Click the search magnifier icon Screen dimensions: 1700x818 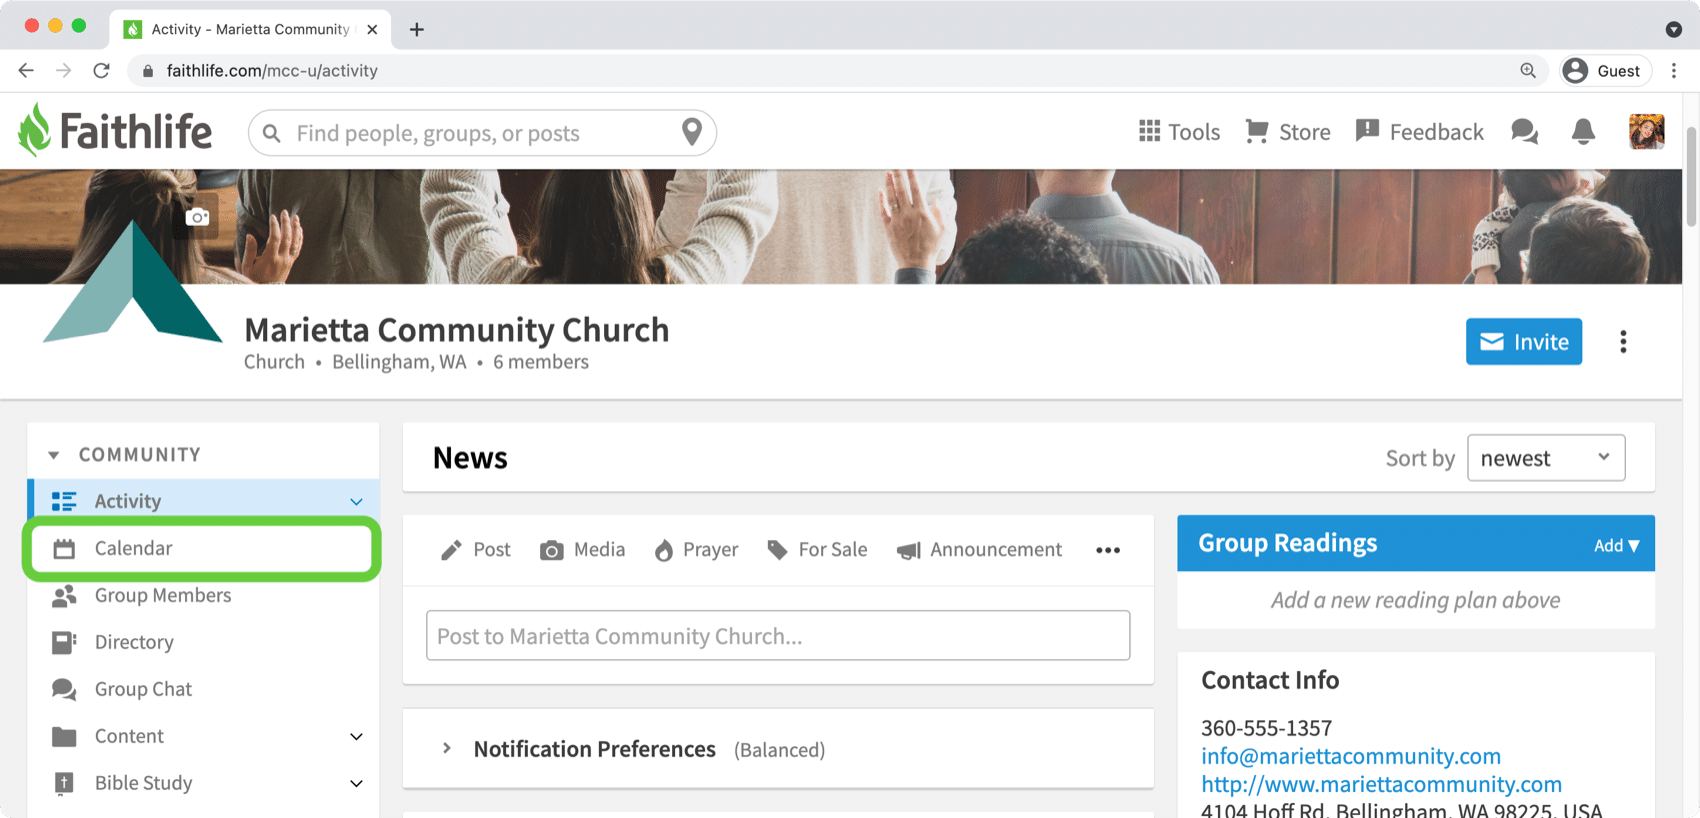[271, 133]
